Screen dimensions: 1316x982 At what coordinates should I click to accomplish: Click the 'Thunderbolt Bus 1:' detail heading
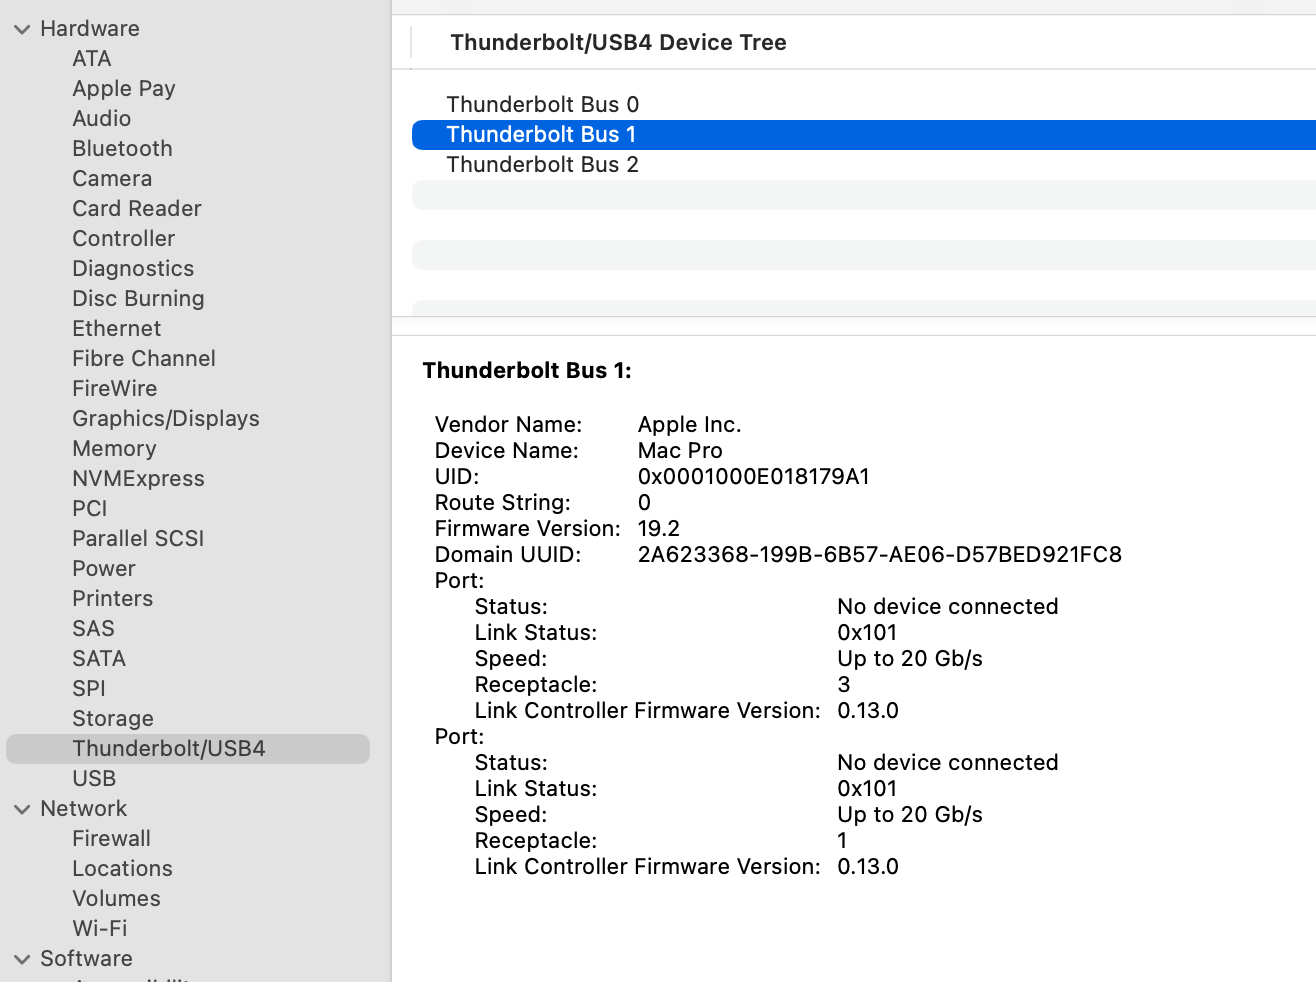527,371
